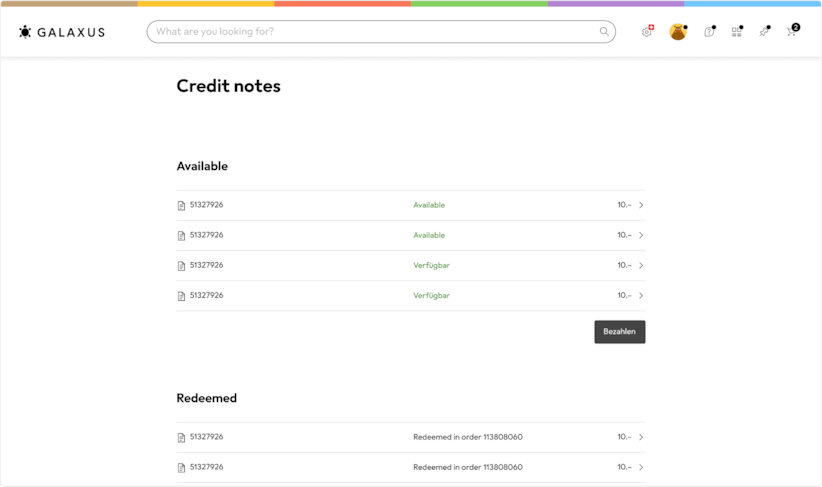Click document icon of first Redeemed credit note
Image resolution: width=822 pixels, height=487 pixels.
click(181, 438)
